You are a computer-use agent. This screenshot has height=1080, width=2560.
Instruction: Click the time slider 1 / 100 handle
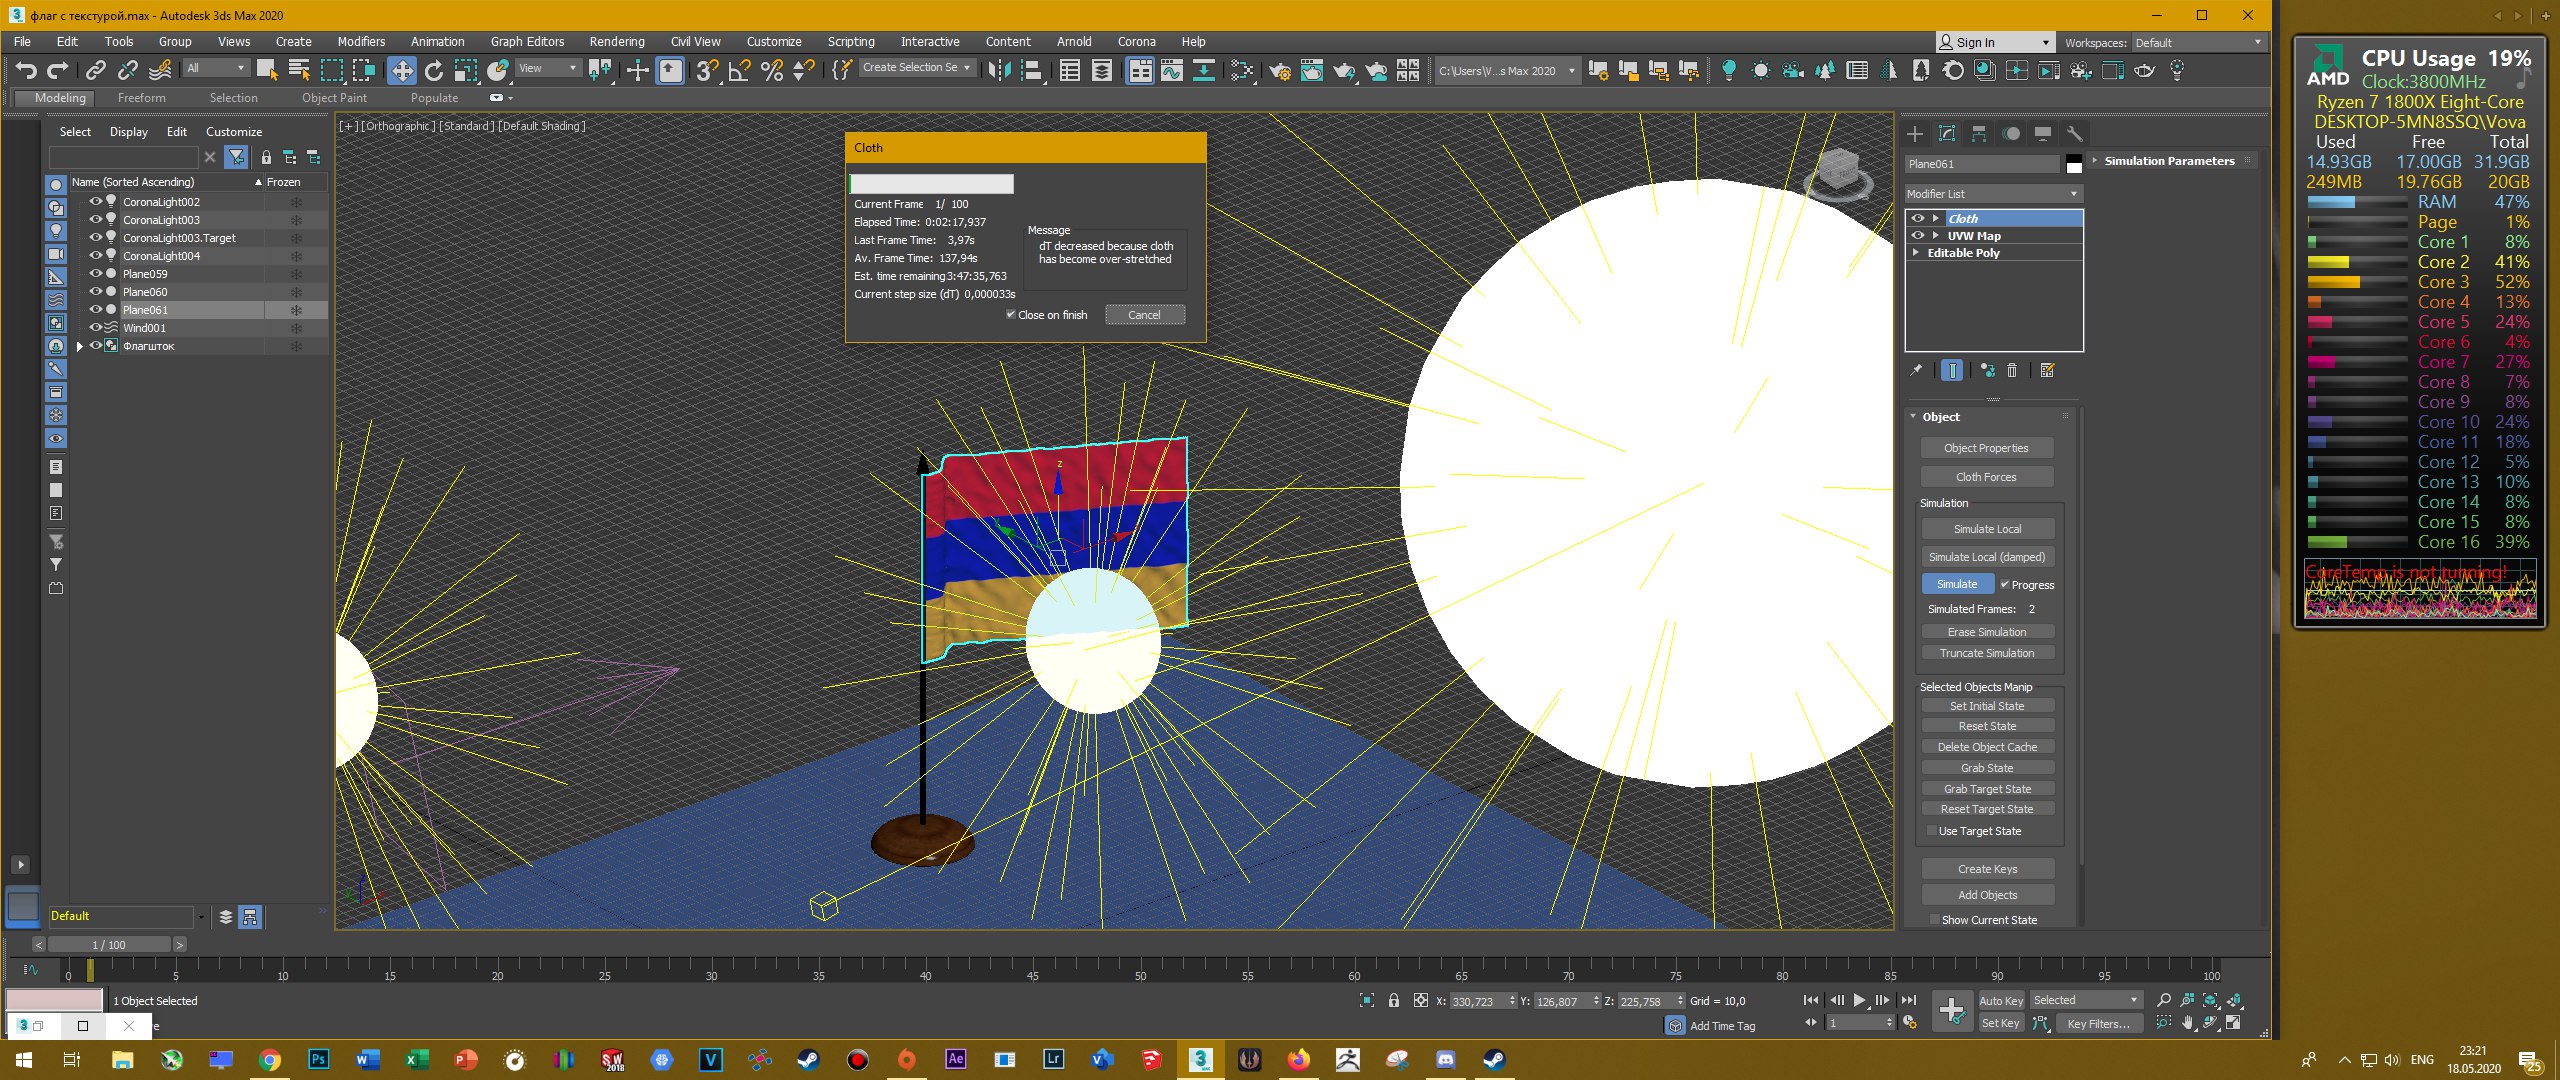[109, 944]
